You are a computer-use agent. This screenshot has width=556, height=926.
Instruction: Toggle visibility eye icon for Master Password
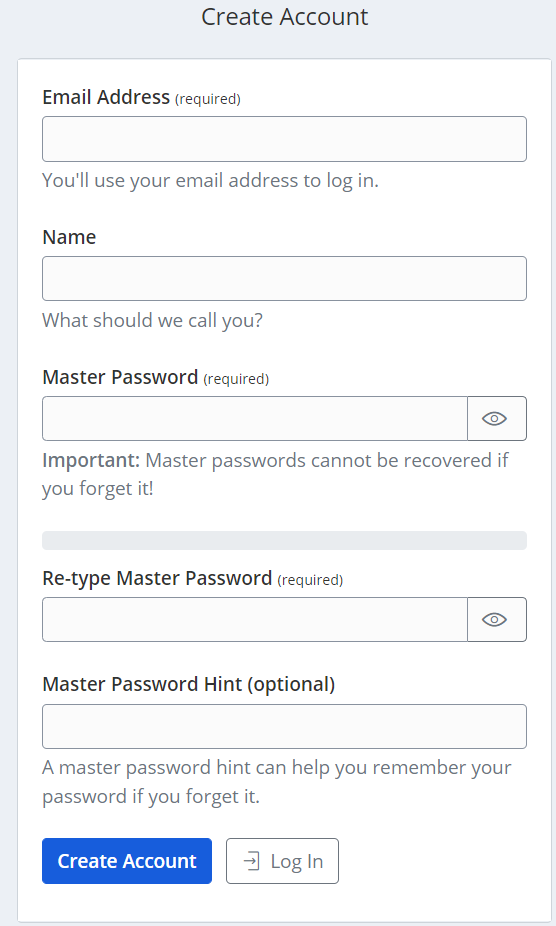pos(496,418)
